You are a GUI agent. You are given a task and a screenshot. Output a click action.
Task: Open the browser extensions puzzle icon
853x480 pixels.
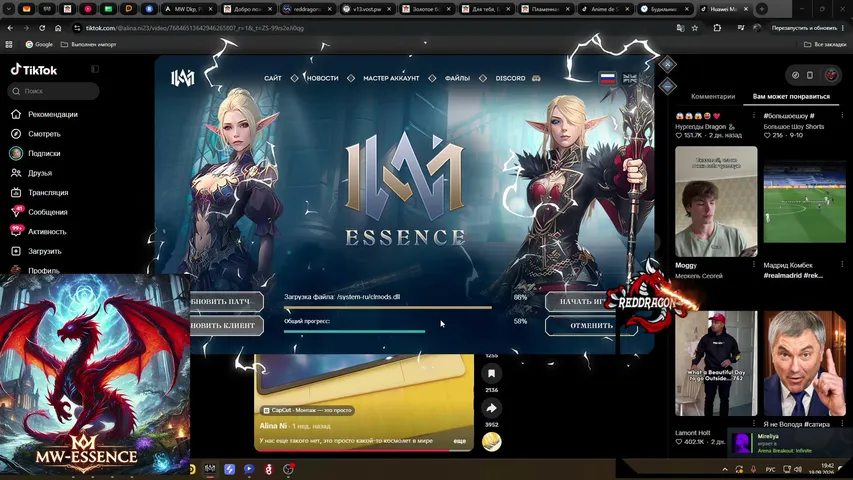717,28
